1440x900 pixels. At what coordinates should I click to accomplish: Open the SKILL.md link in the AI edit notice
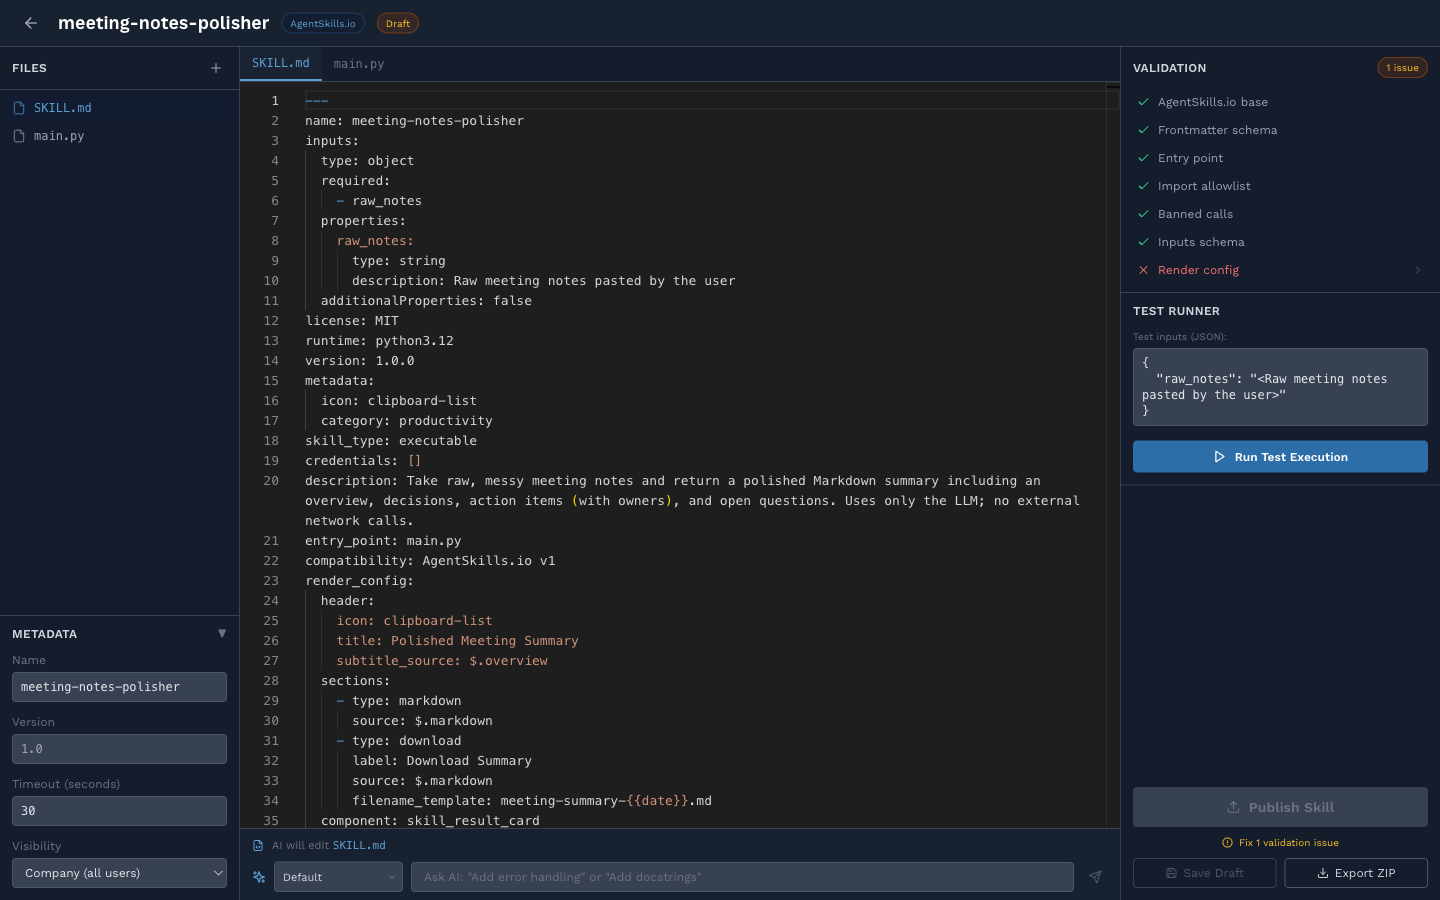359,845
